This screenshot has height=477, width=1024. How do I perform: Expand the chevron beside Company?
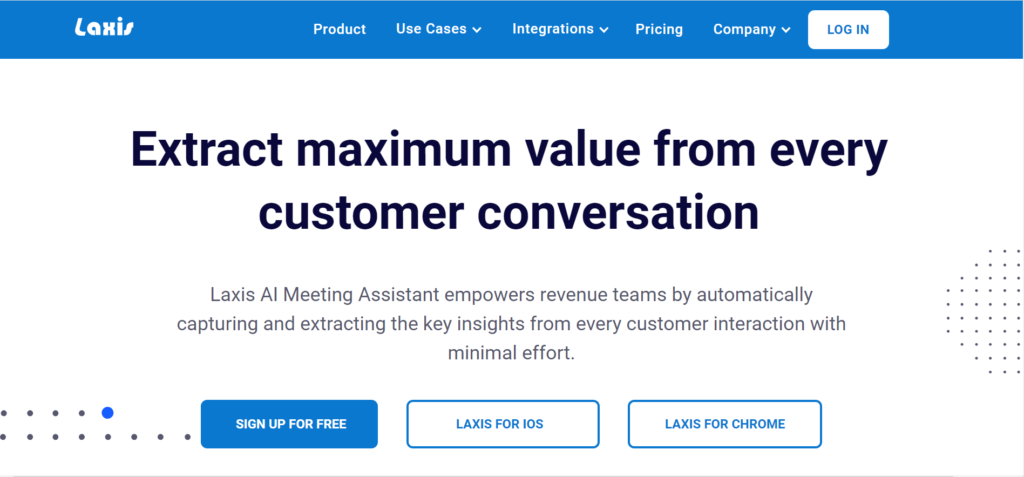[786, 30]
